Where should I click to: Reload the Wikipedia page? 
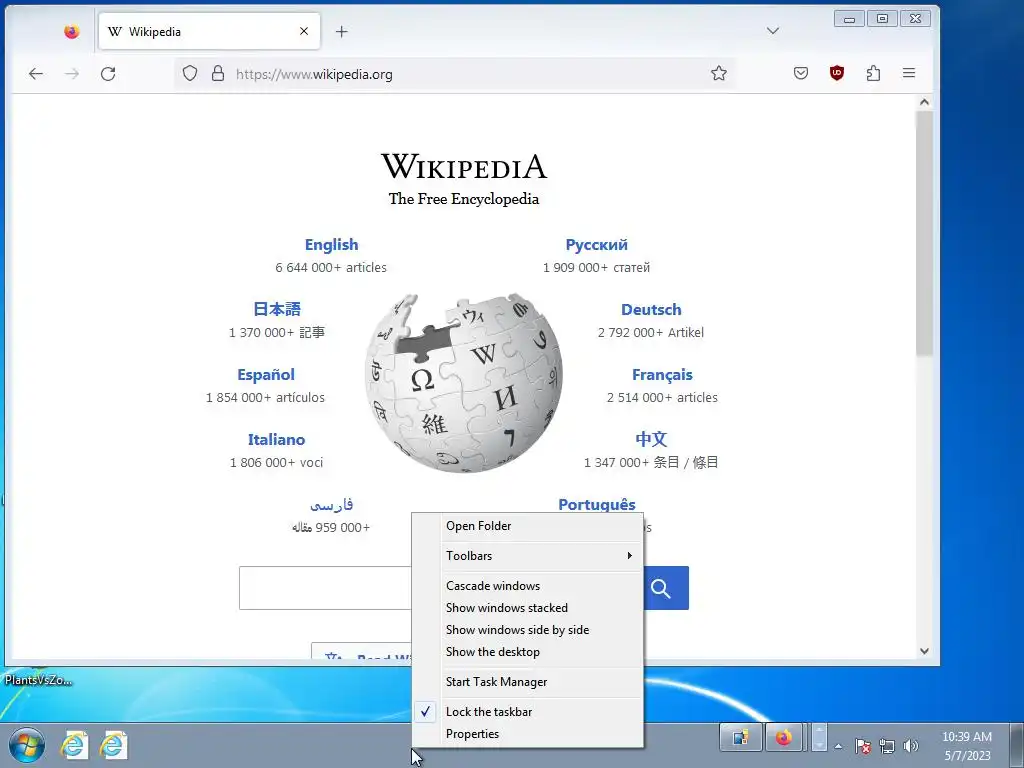point(108,74)
